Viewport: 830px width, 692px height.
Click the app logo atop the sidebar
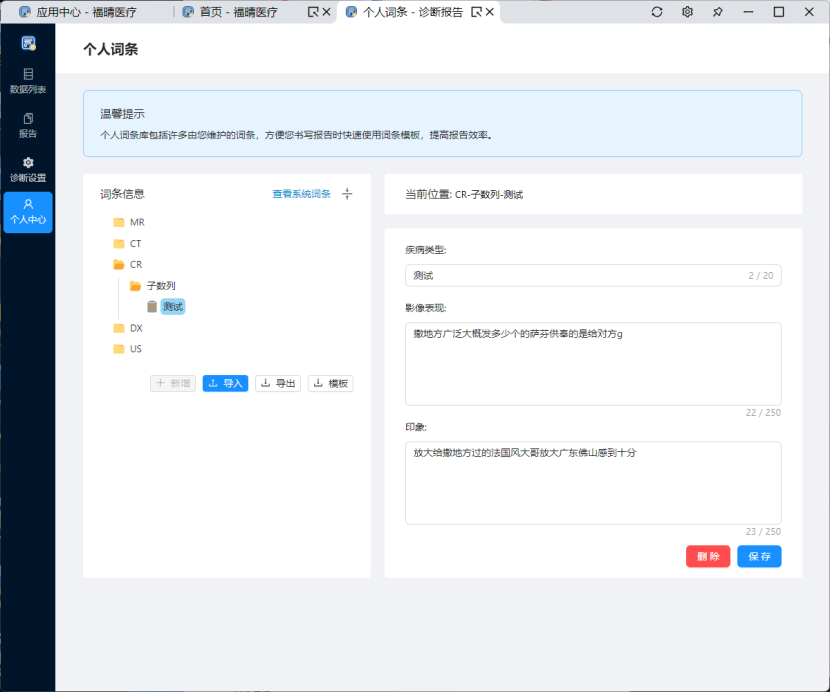pyautogui.click(x=28, y=43)
